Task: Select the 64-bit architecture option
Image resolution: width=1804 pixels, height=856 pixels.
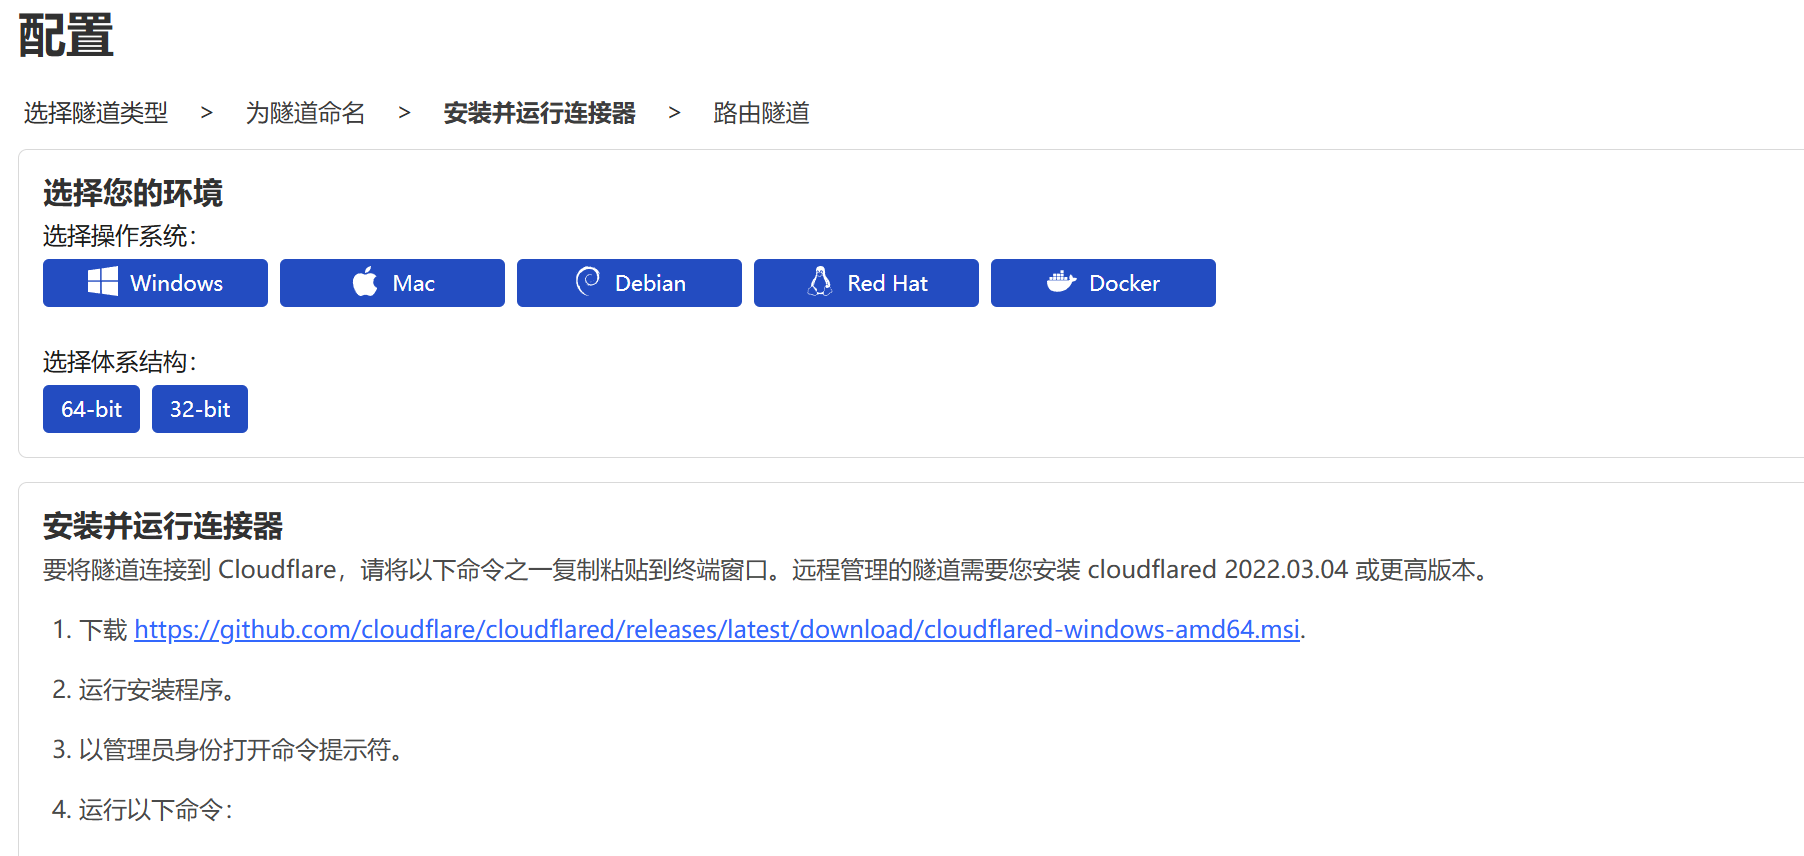Action: click(91, 409)
